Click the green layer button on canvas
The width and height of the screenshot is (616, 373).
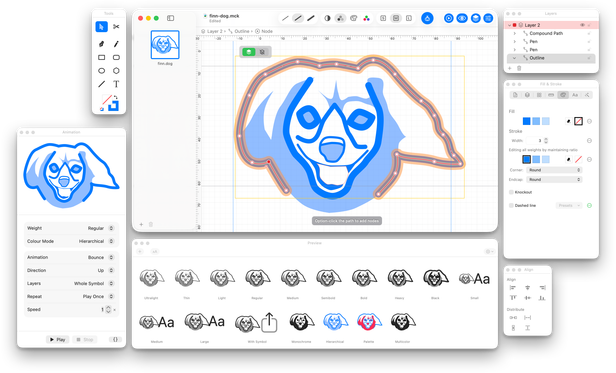(x=249, y=52)
